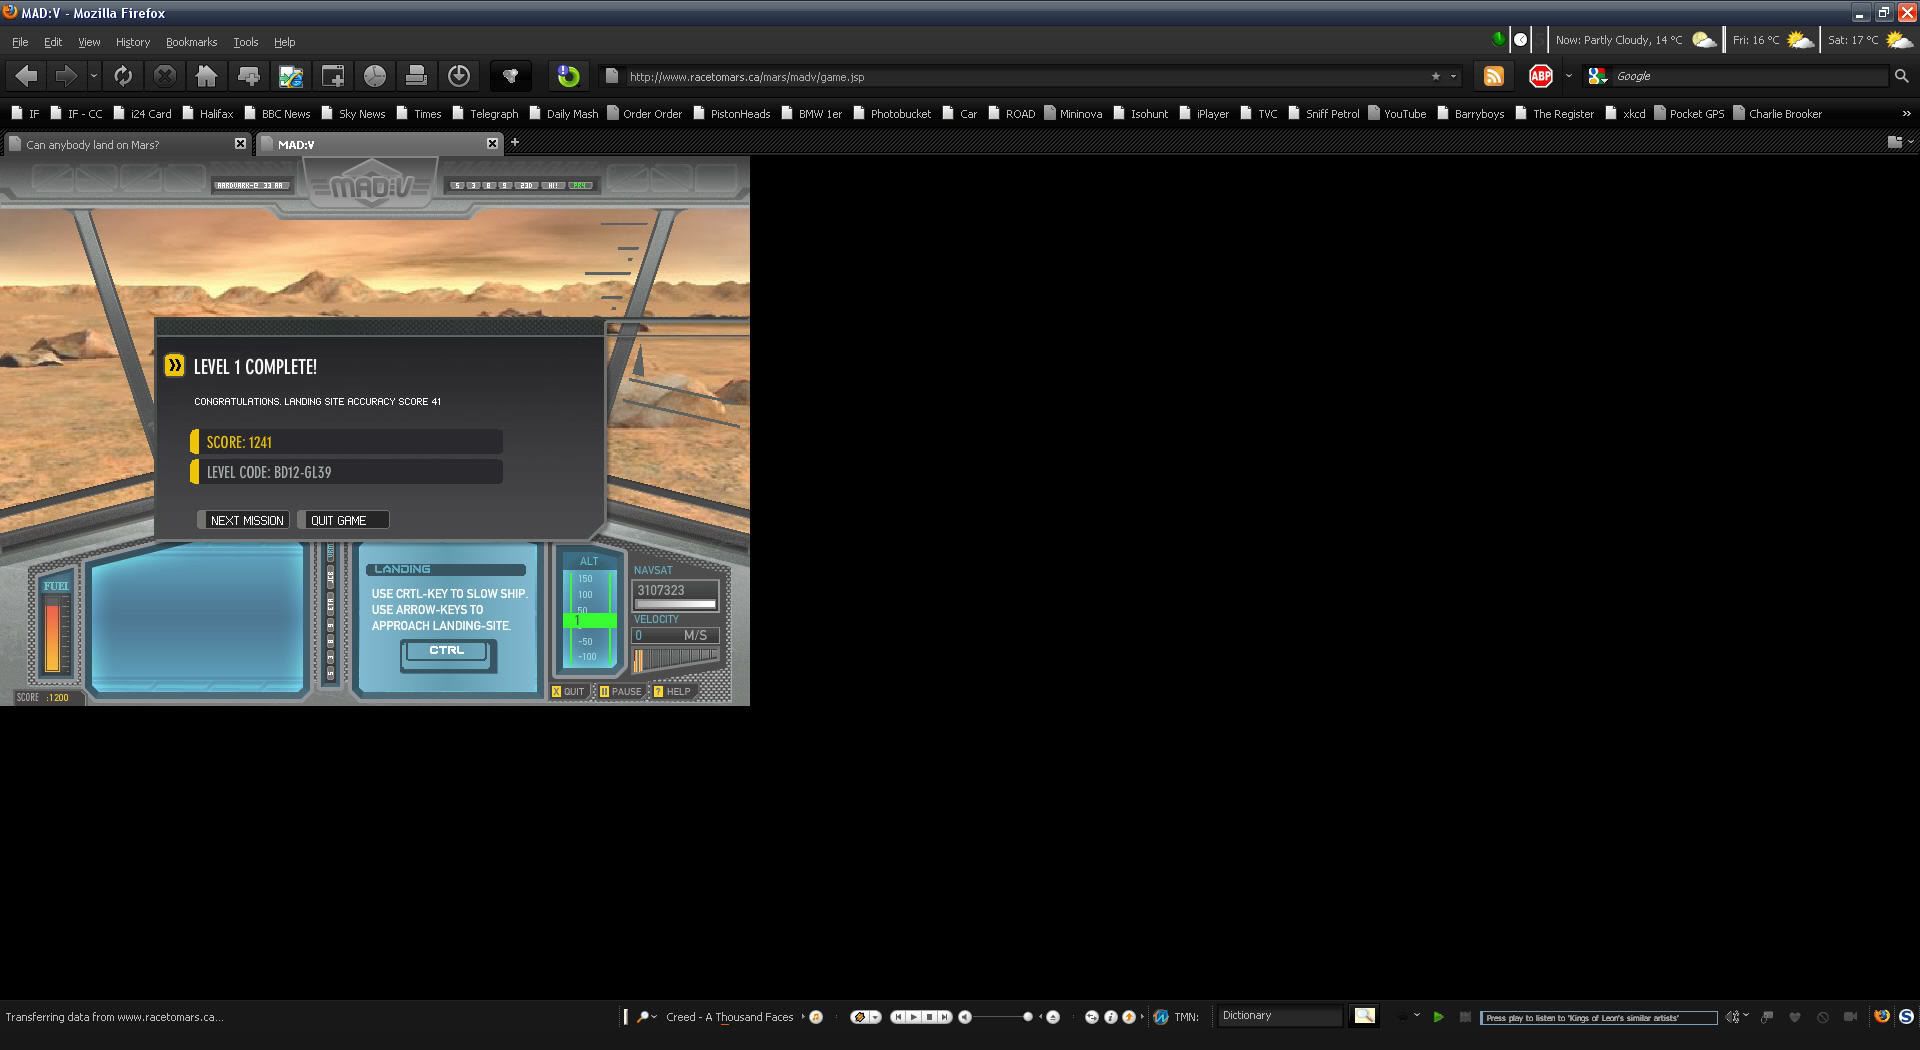The height and width of the screenshot is (1050, 1920).
Task: Click the NEXT MISSION button
Action: (246, 520)
